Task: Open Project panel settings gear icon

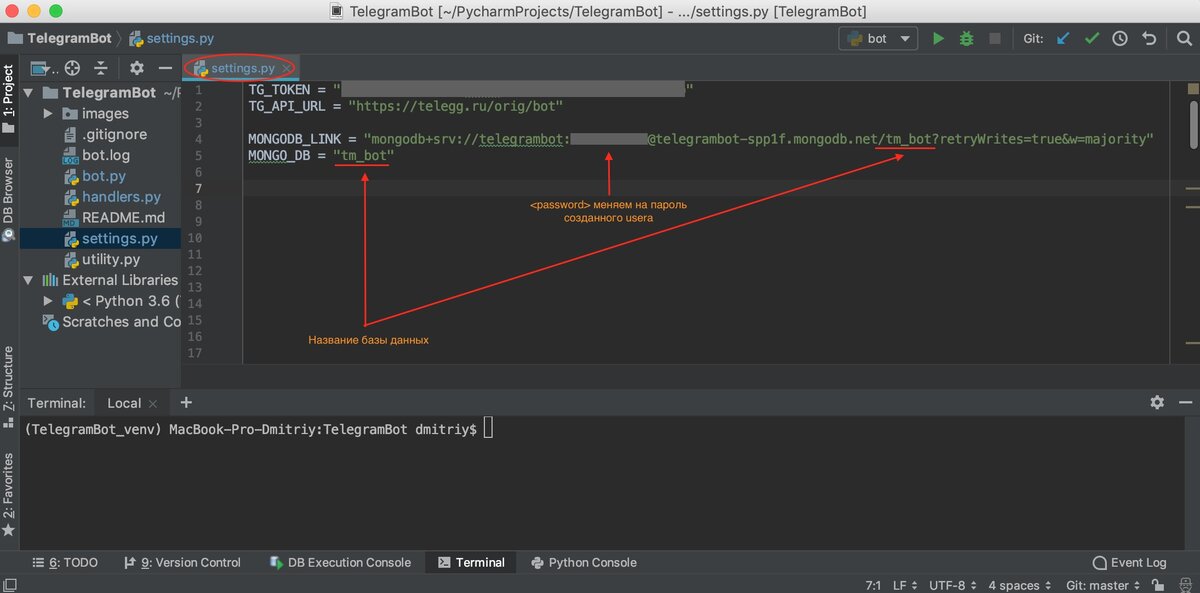Action: tap(136, 67)
